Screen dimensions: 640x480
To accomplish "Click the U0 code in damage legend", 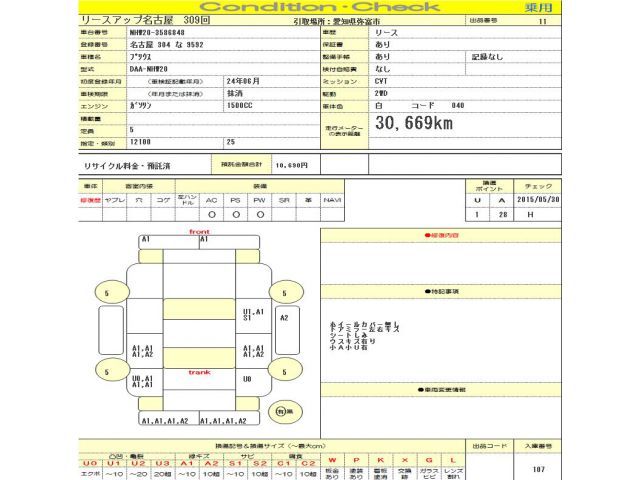I will point(89,464).
